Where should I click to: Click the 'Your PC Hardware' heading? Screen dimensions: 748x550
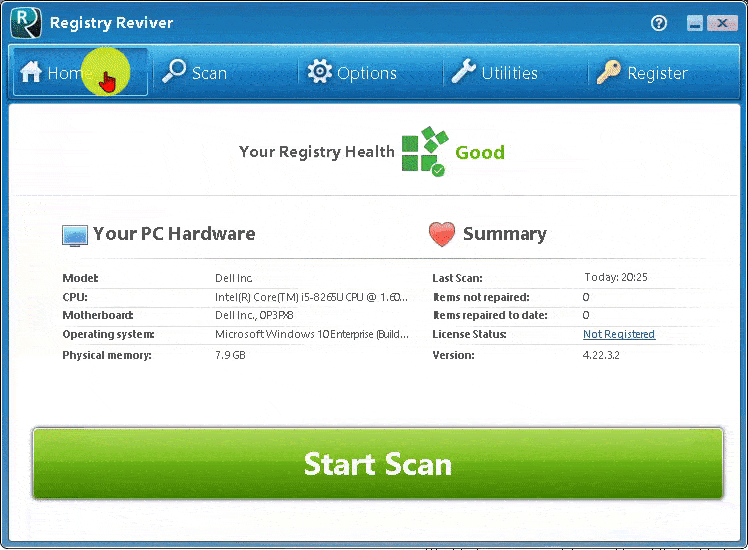pos(174,234)
